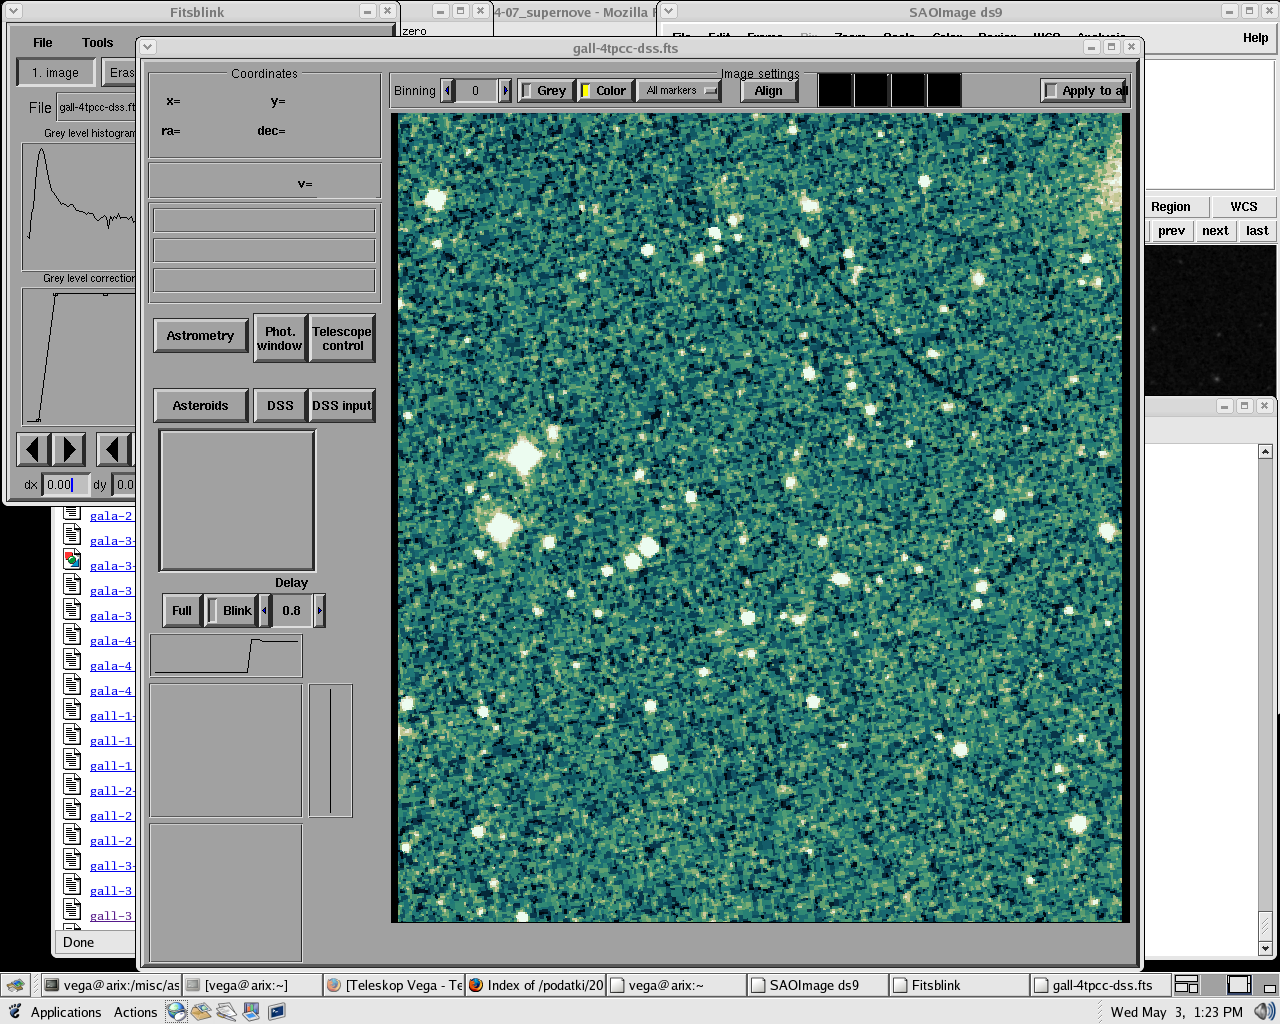This screenshot has width=1280, height=1024.
Task: Click the fourth black frame thumbnail in image settings
Action: (x=944, y=90)
